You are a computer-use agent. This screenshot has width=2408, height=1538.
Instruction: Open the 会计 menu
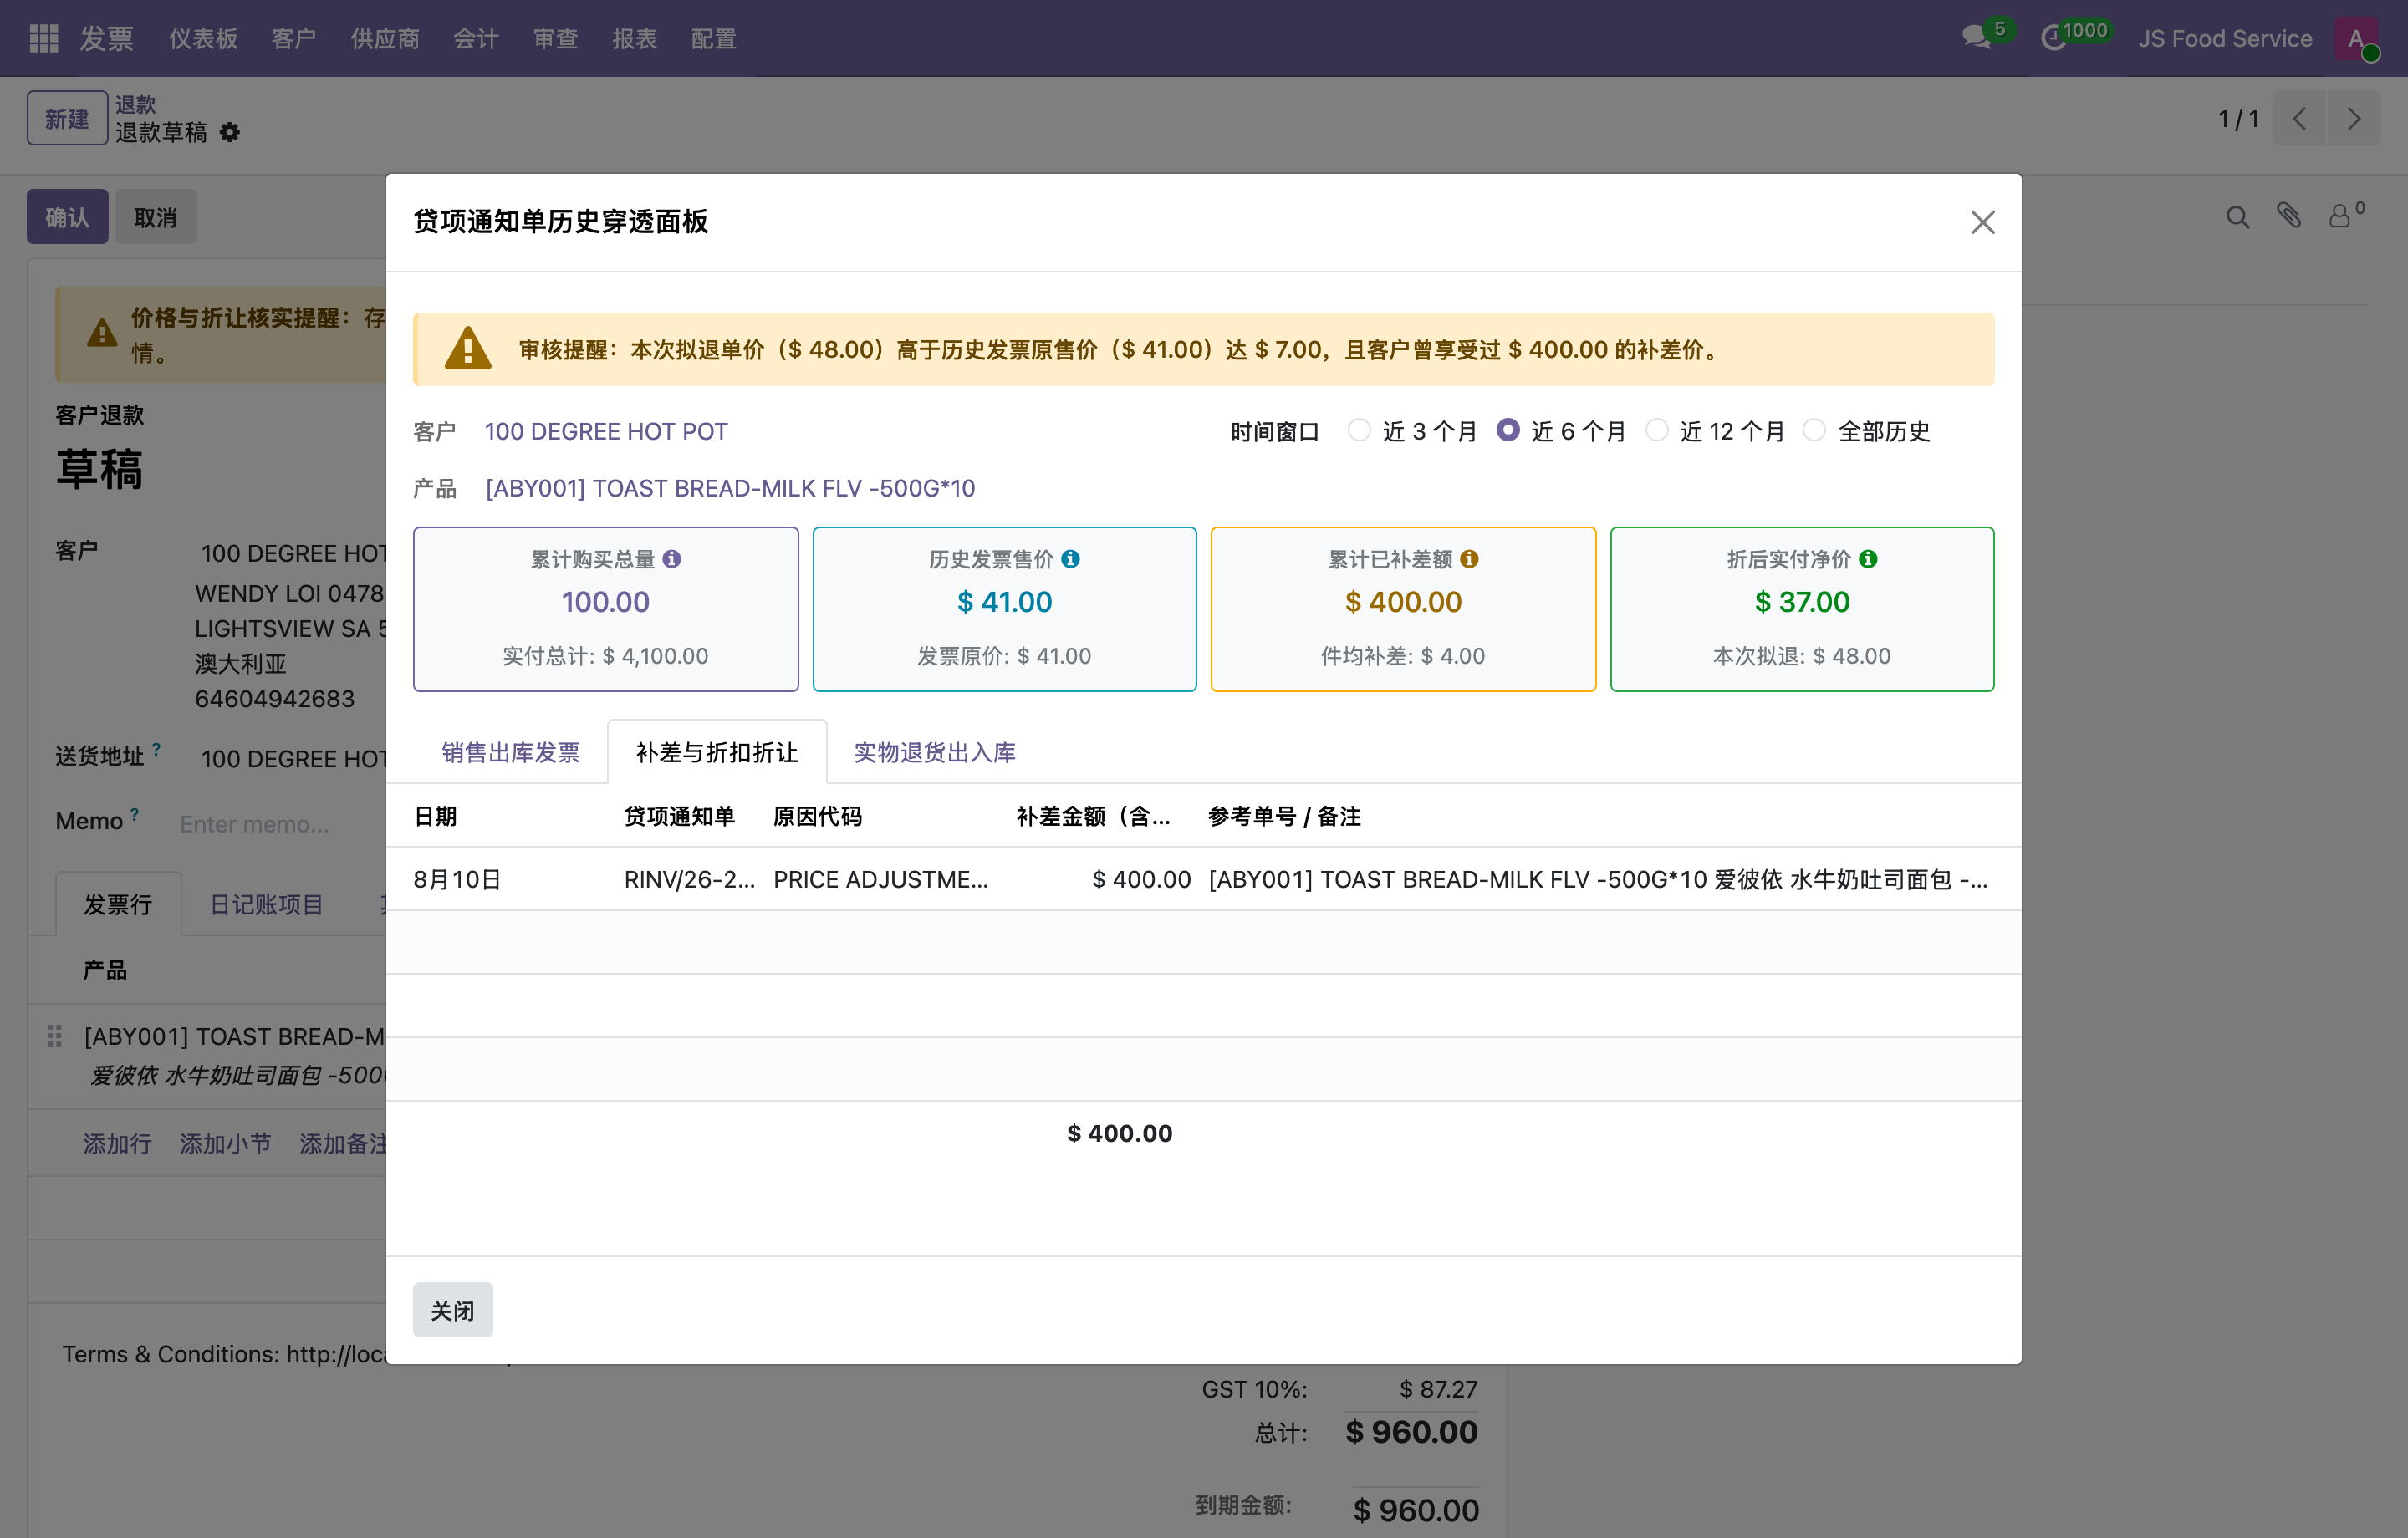pyautogui.click(x=476, y=38)
